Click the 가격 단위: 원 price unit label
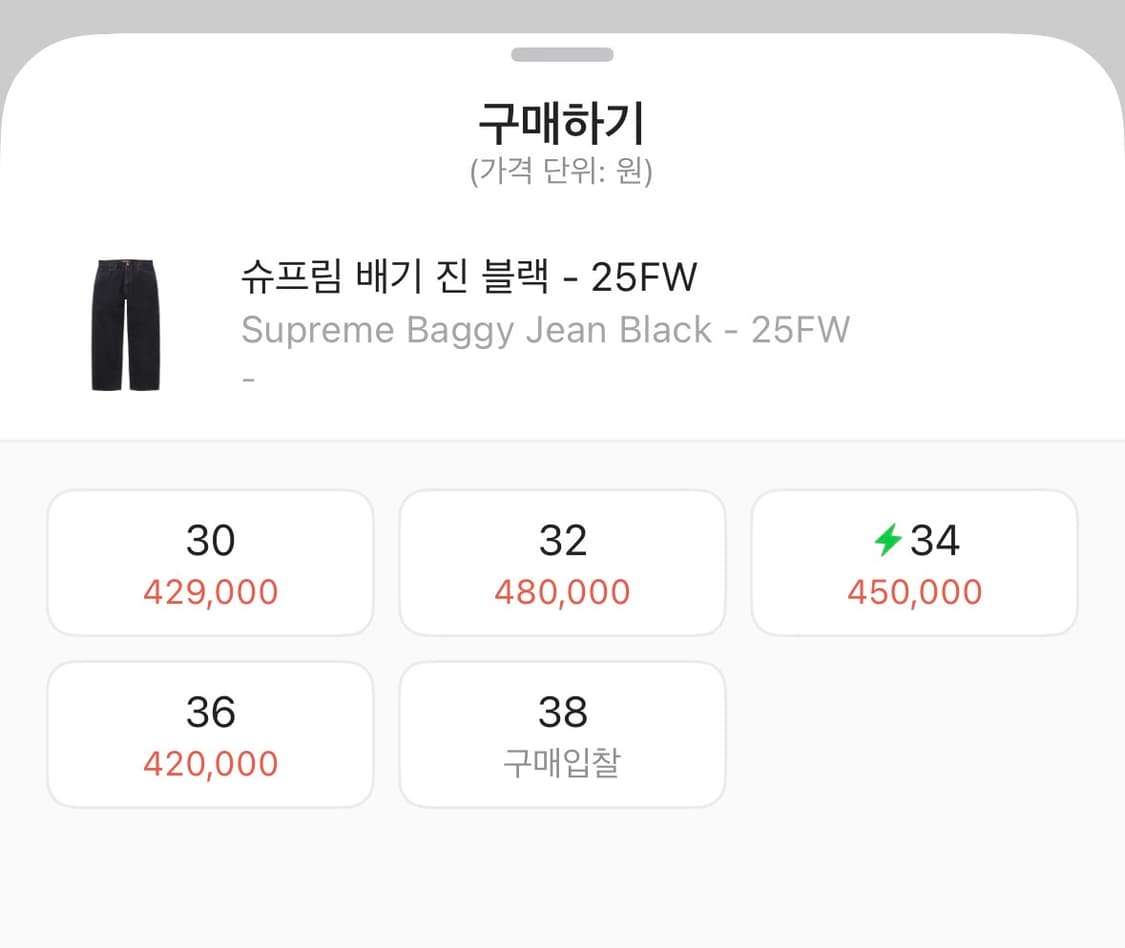Viewport: 1125px width, 948px height. coord(562,170)
